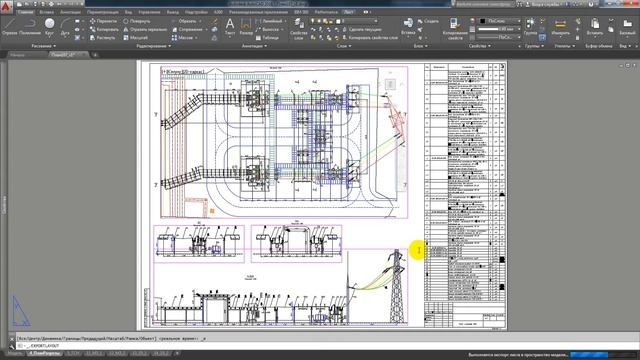Expand the Свойства panel dropdown
Image resolution: width=640 pixels, height=360 pixels.
tap(480, 46)
